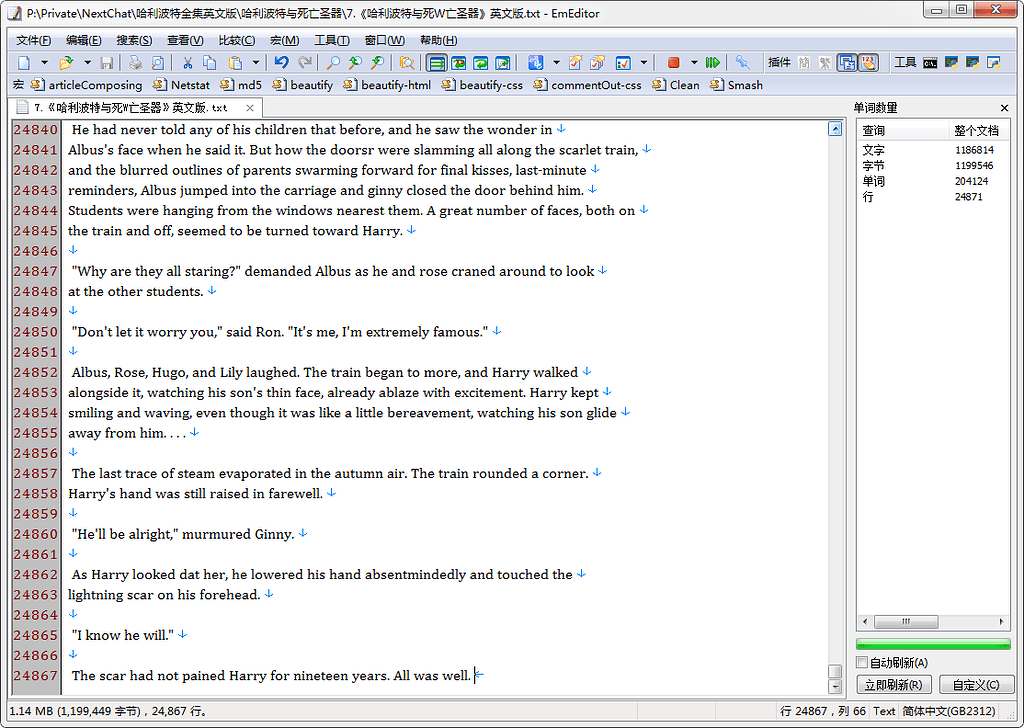Click the 自定义(C) button
This screenshot has height=728, width=1024.
tap(976, 684)
